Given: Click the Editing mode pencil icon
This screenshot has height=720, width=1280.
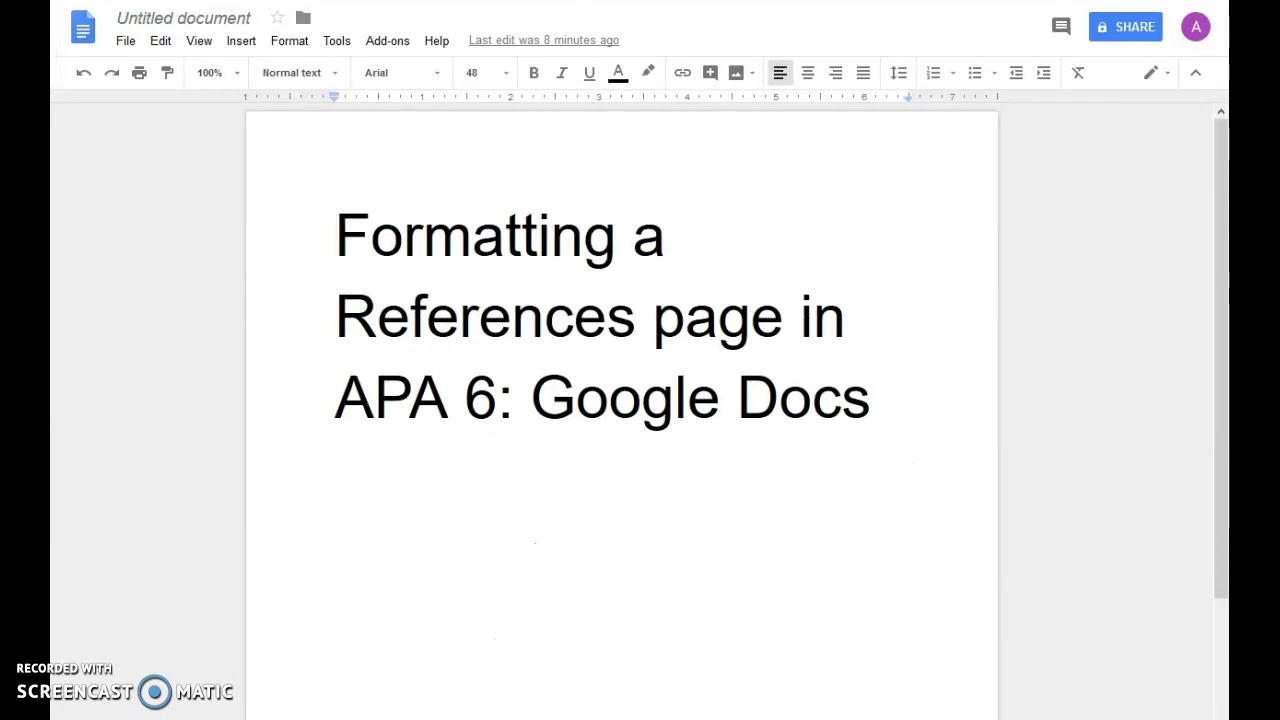Looking at the screenshot, I should (x=1151, y=73).
